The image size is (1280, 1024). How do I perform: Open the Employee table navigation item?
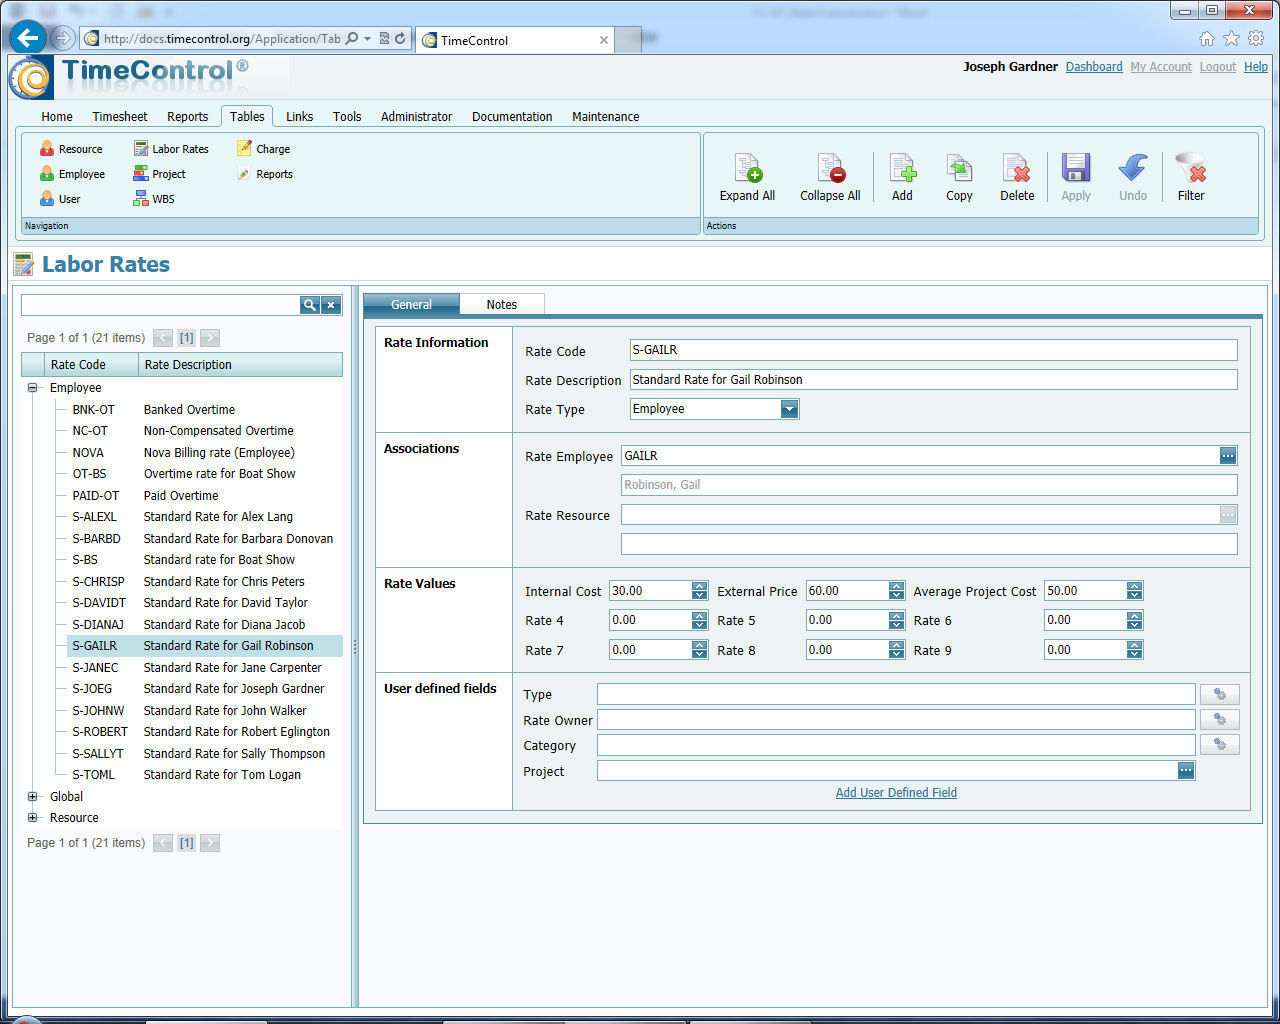click(x=72, y=174)
